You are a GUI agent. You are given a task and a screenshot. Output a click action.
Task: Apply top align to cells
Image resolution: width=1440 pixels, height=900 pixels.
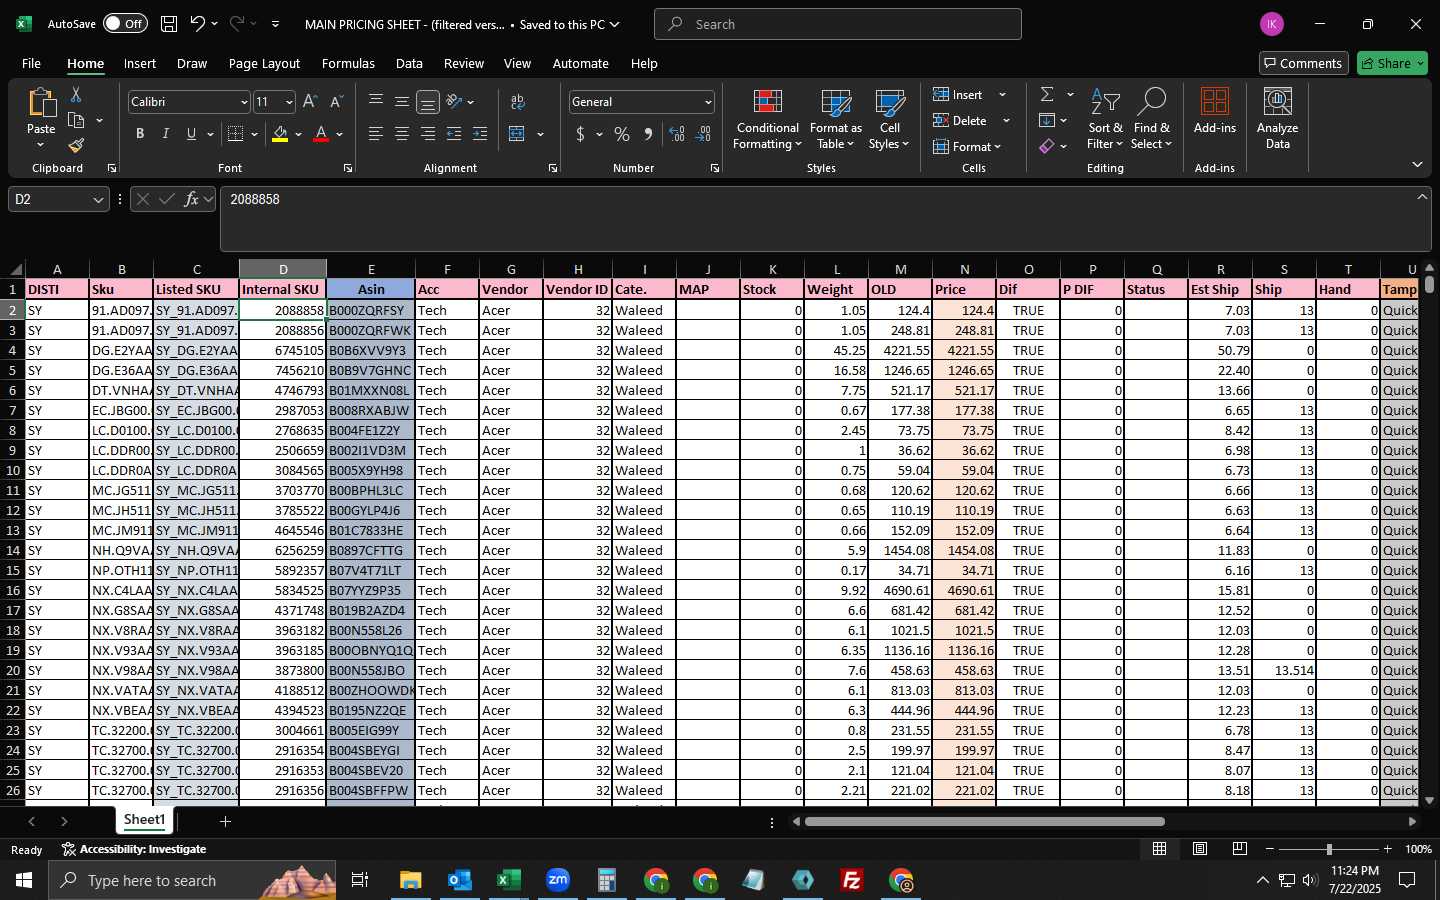[376, 101]
